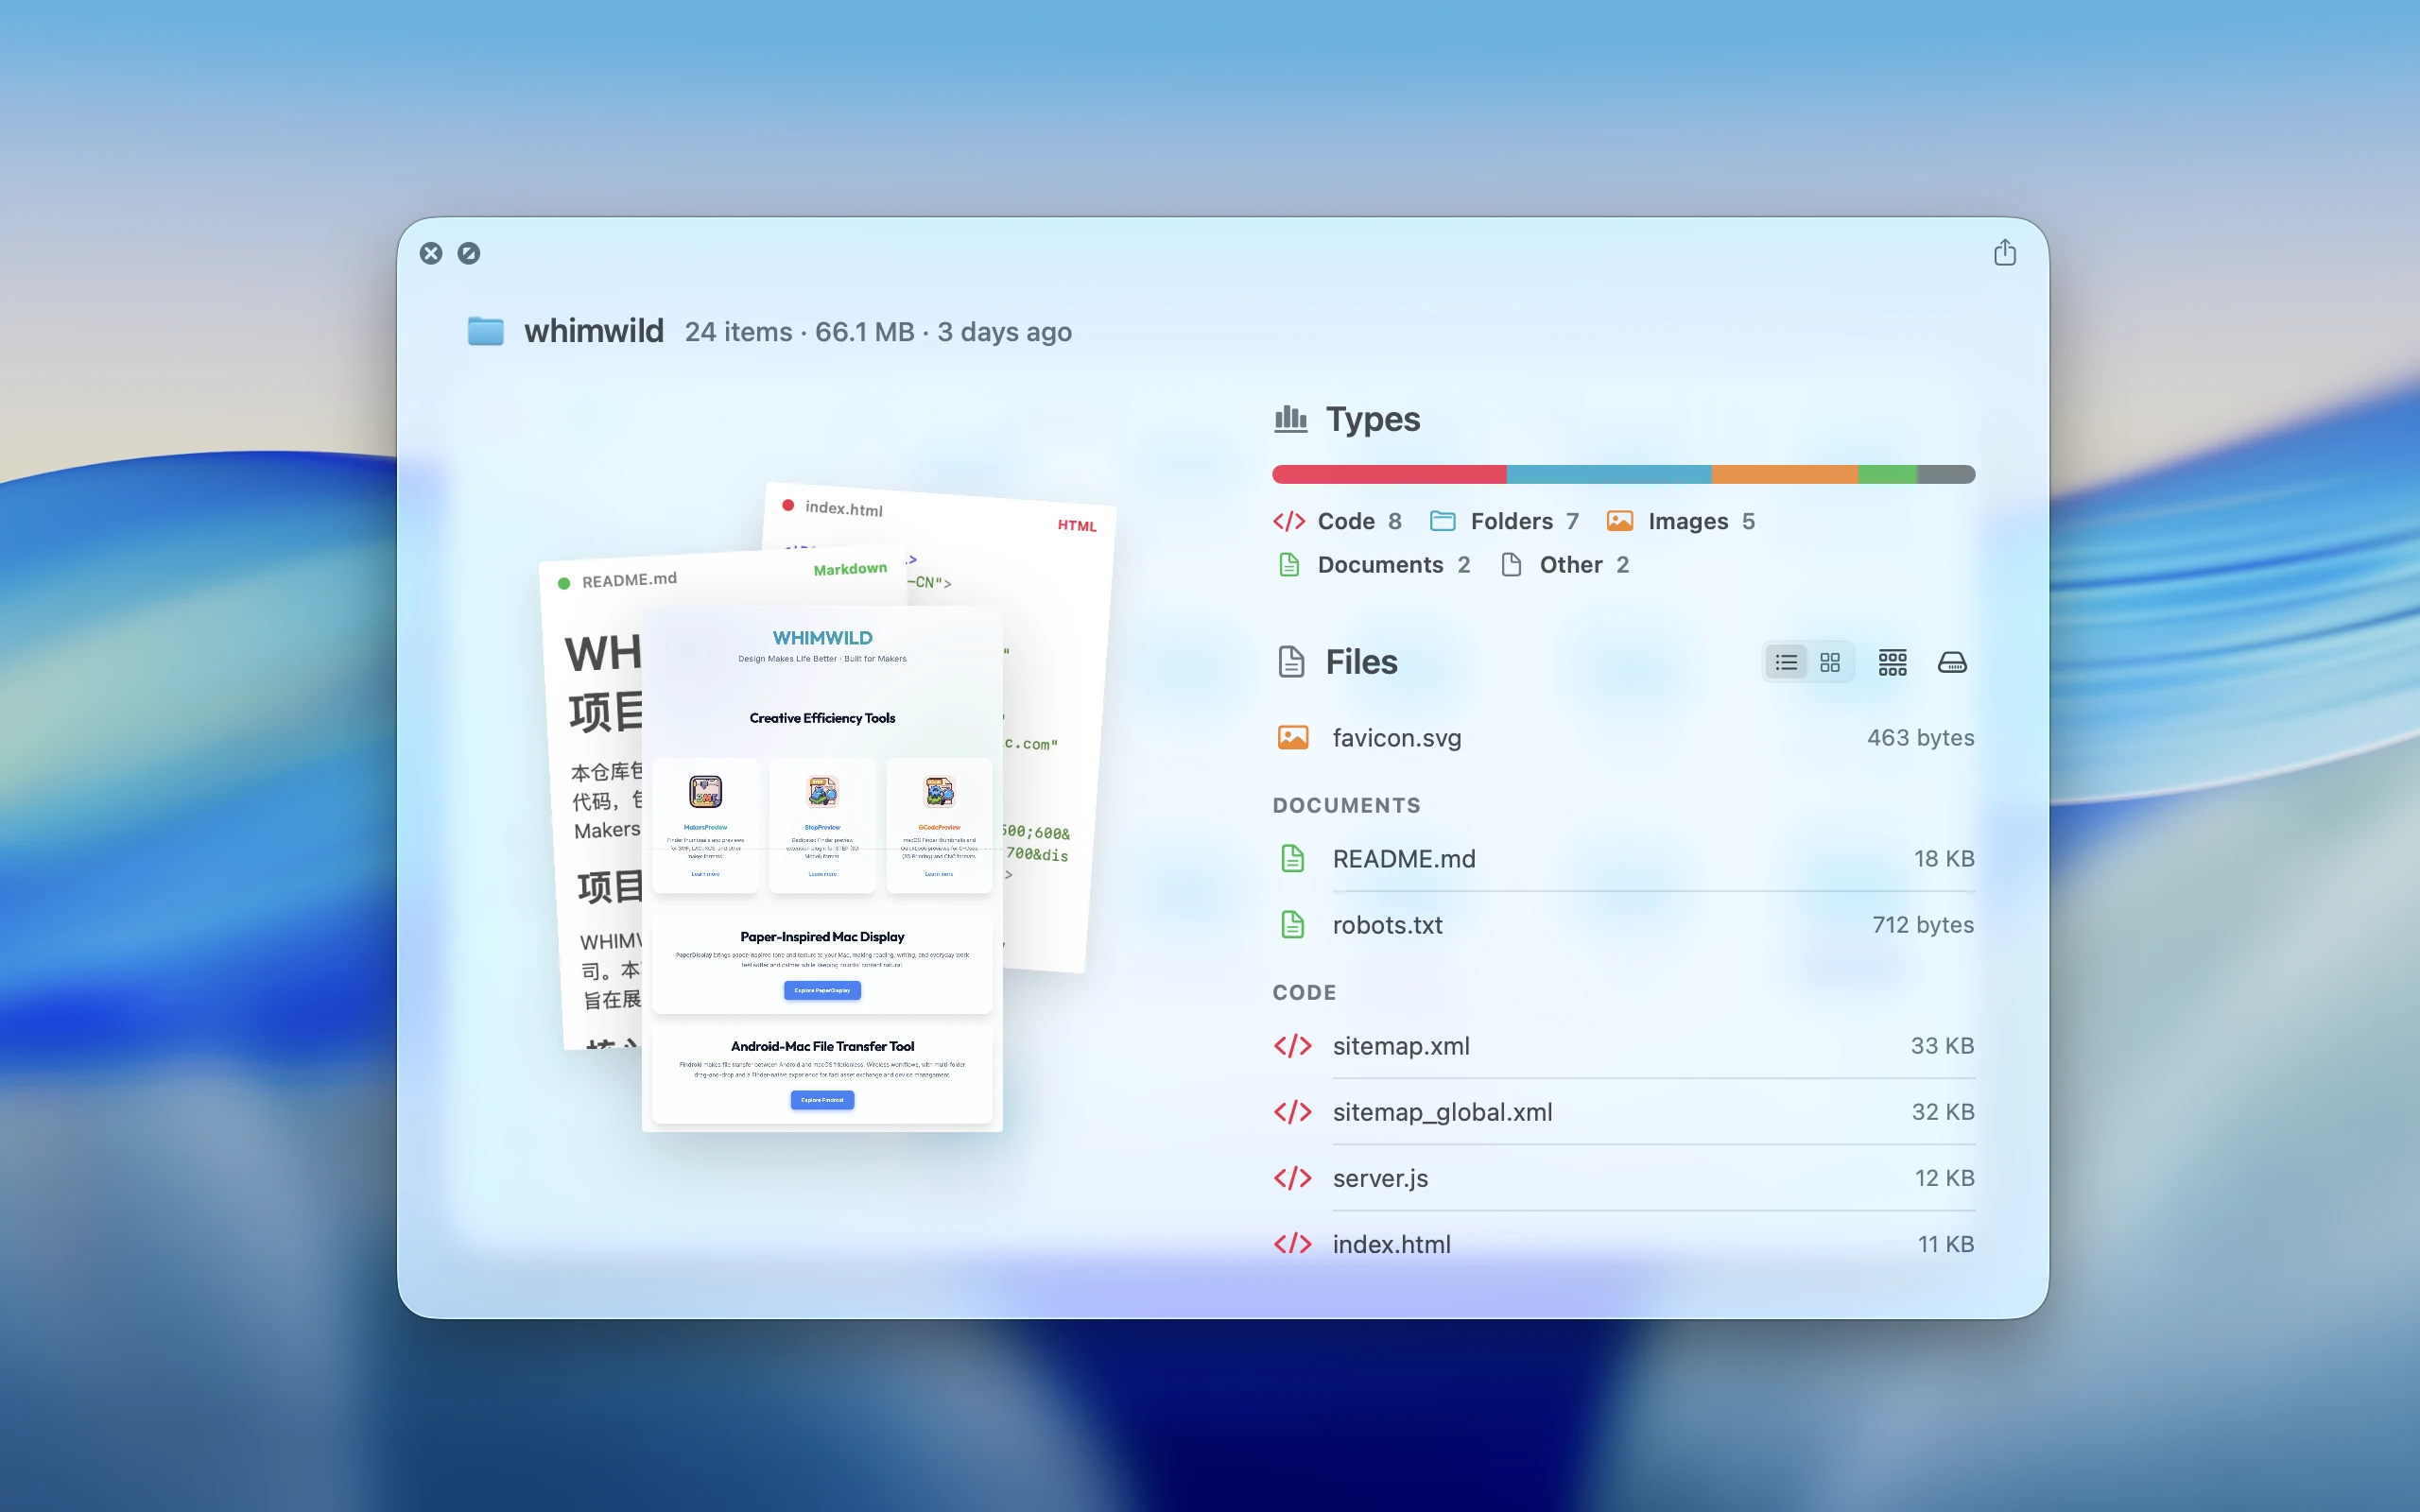
Task: Click the green Documents segment of Types bar
Action: 1887,474
